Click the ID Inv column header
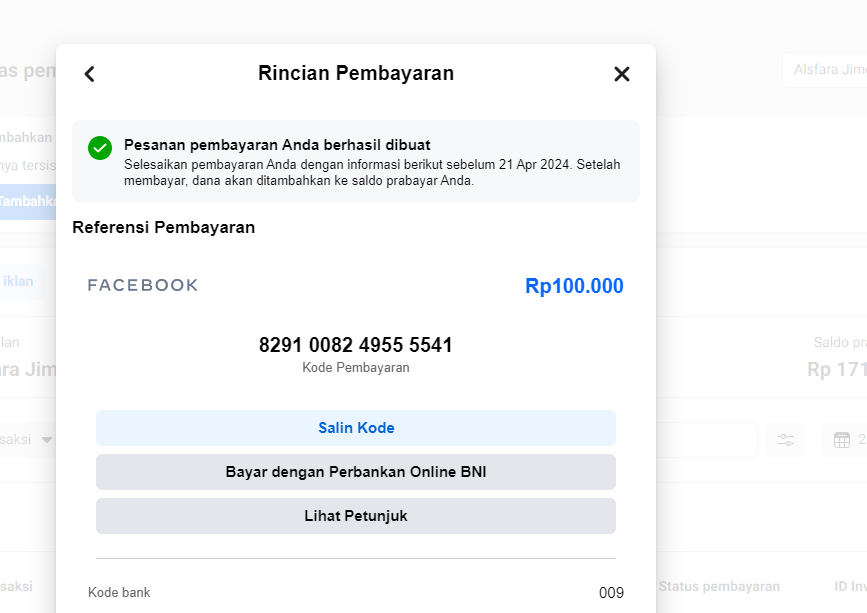867x613 pixels. point(850,586)
